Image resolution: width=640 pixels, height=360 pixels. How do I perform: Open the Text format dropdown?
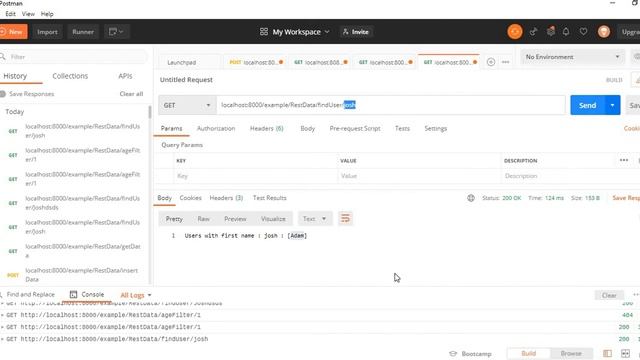coord(314,219)
